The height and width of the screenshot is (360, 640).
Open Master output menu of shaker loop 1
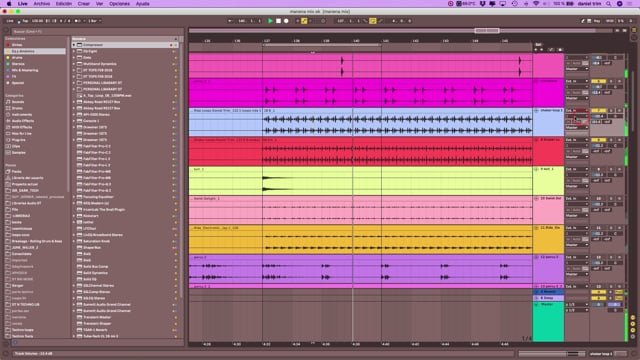[577, 128]
